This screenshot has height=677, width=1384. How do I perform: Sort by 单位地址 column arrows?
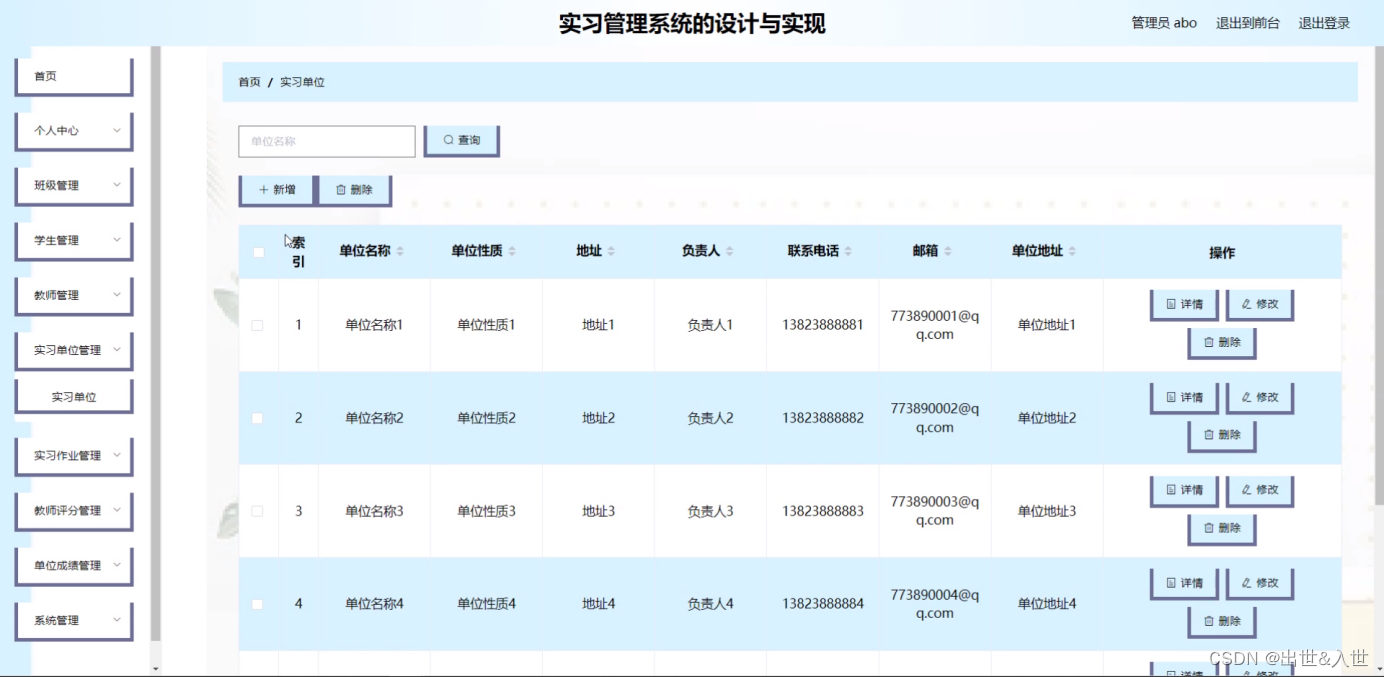click(x=1073, y=252)
